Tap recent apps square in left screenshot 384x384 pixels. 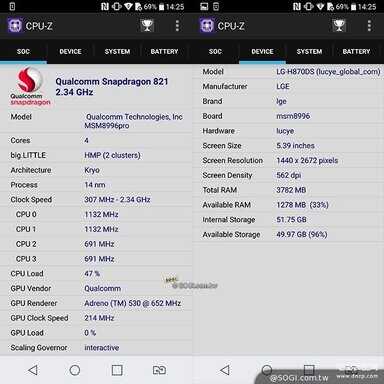pos(117,370)
